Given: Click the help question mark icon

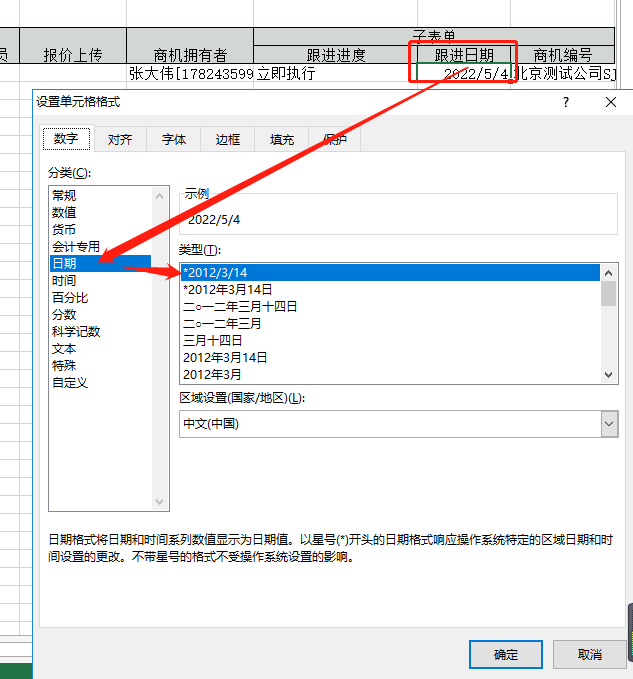Looking at the screenshot, I should (x=566, y=102).
